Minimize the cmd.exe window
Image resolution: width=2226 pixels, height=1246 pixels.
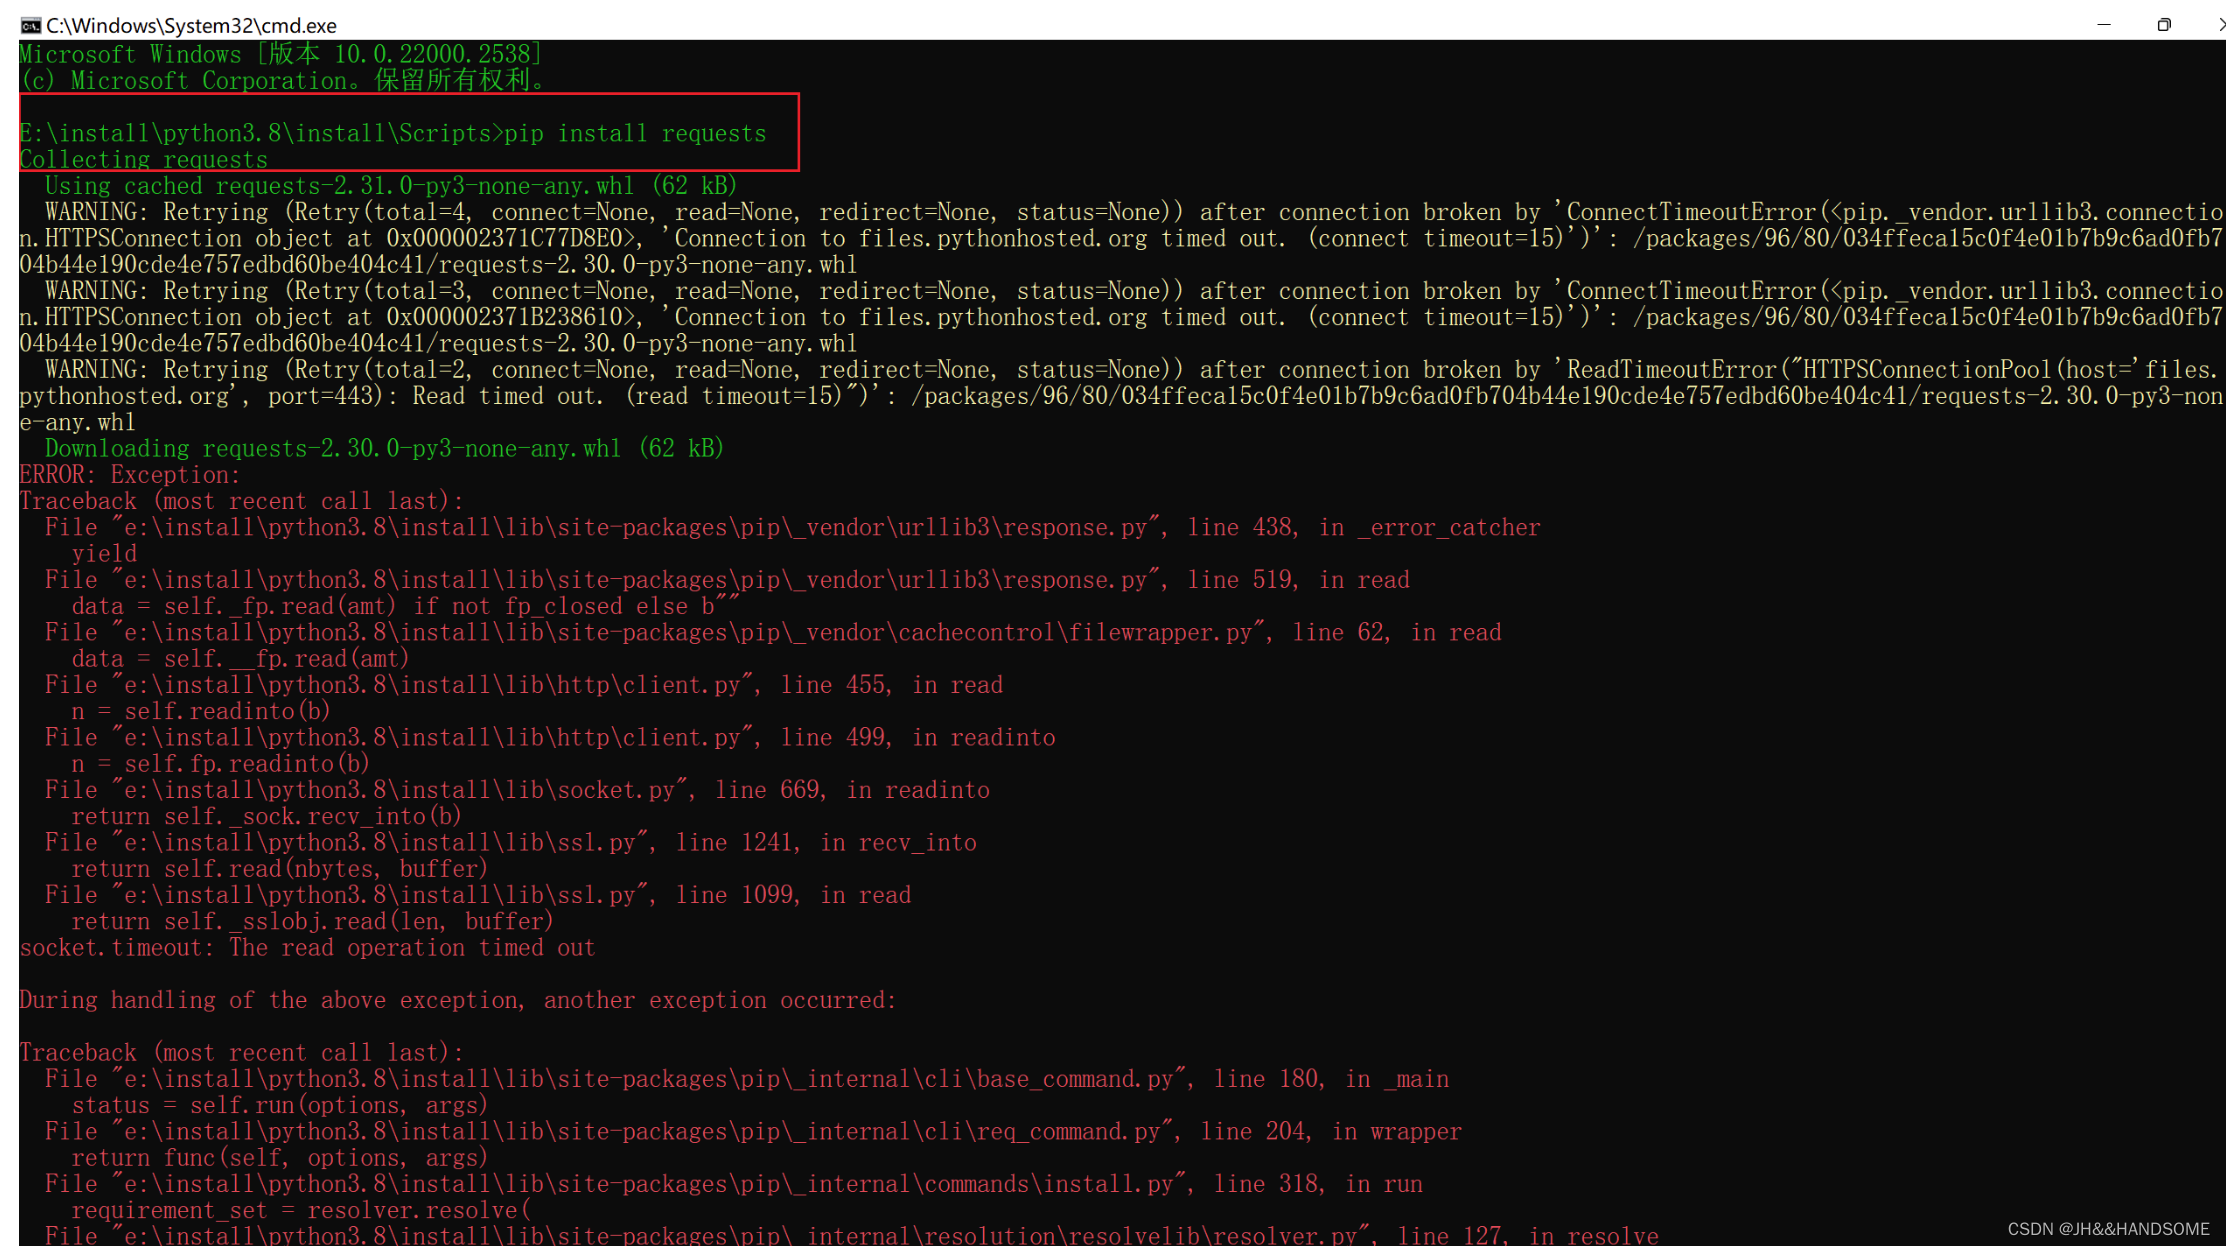pyautogui.click(x=2103, y=25)
